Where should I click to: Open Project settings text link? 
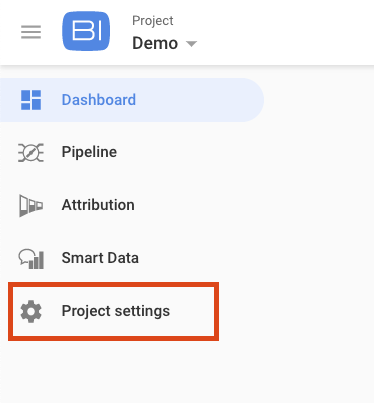116,311
